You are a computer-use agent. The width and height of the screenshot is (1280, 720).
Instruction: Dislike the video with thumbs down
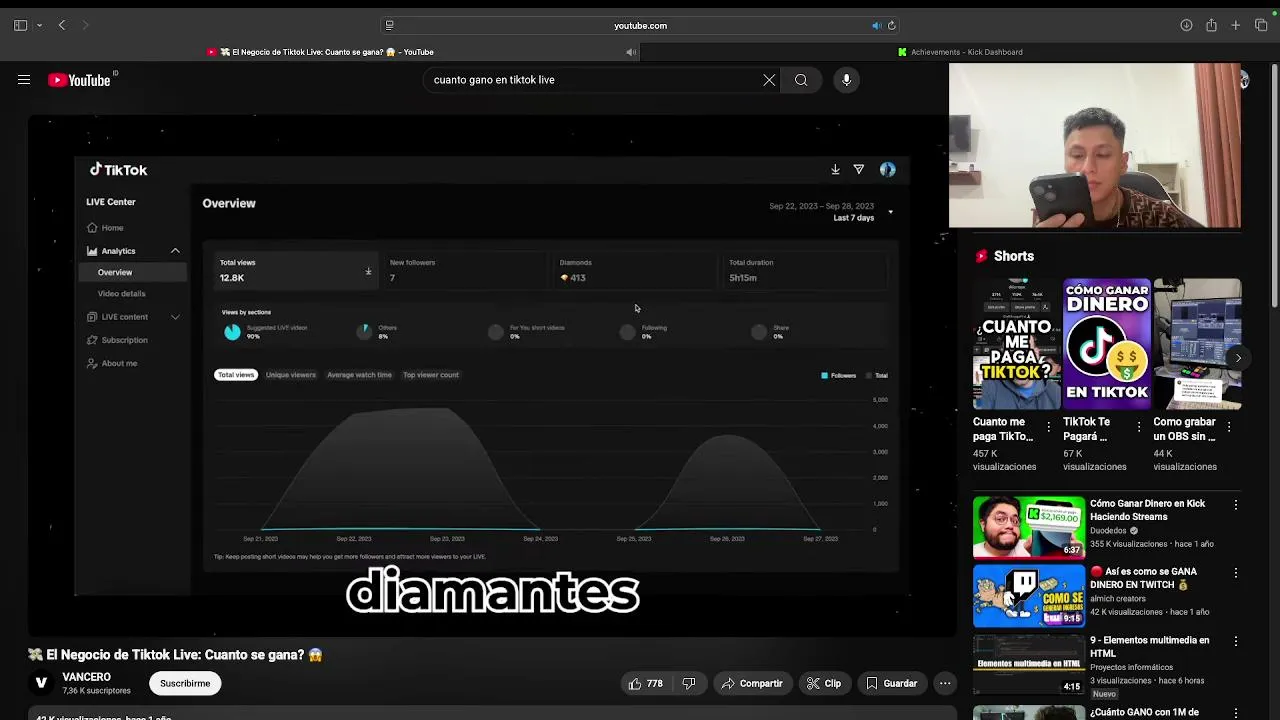coord(689,684)
